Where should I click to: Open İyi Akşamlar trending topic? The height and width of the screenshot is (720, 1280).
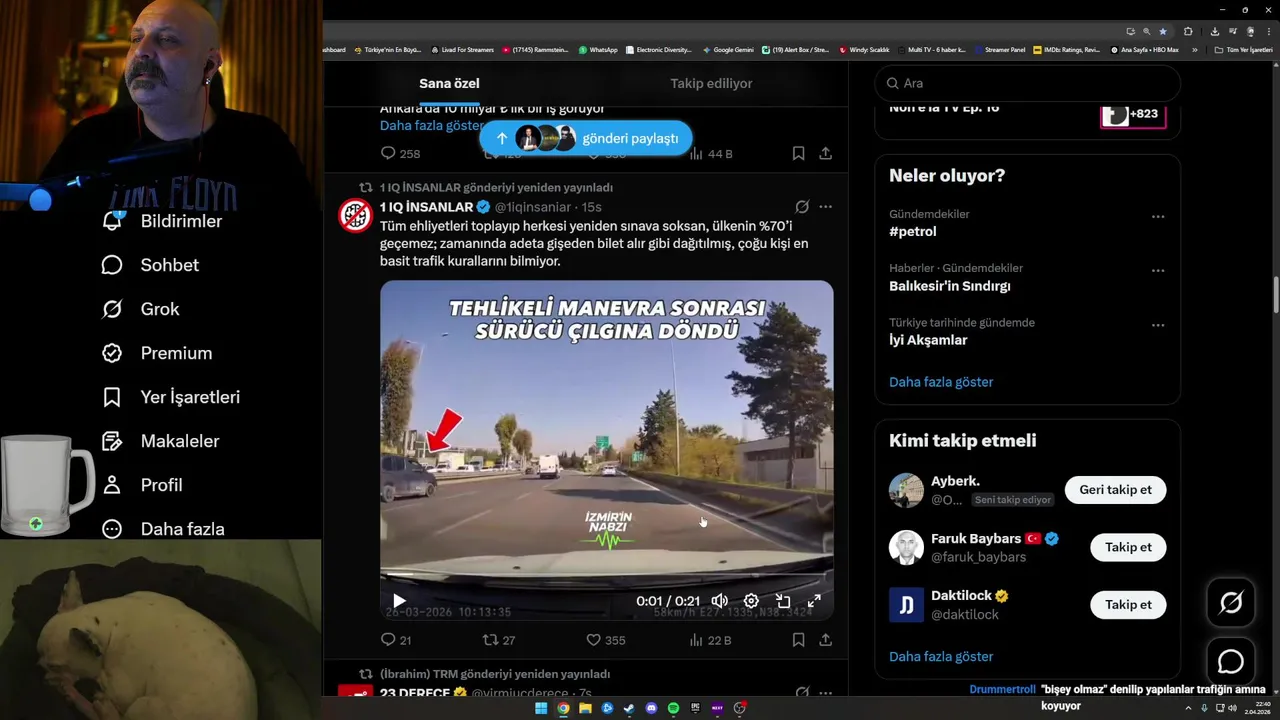(928, 340)
